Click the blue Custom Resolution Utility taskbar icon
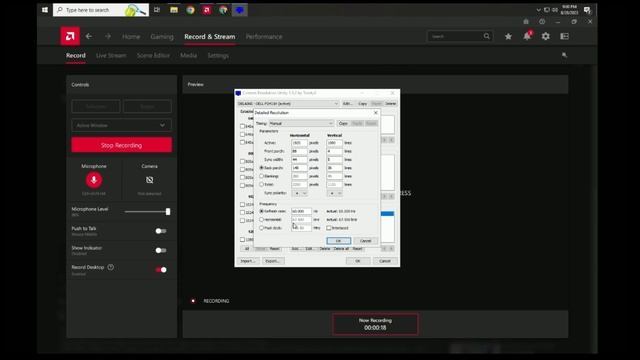The width and height of the screenshot is (640, 360). tap(240, 10)
